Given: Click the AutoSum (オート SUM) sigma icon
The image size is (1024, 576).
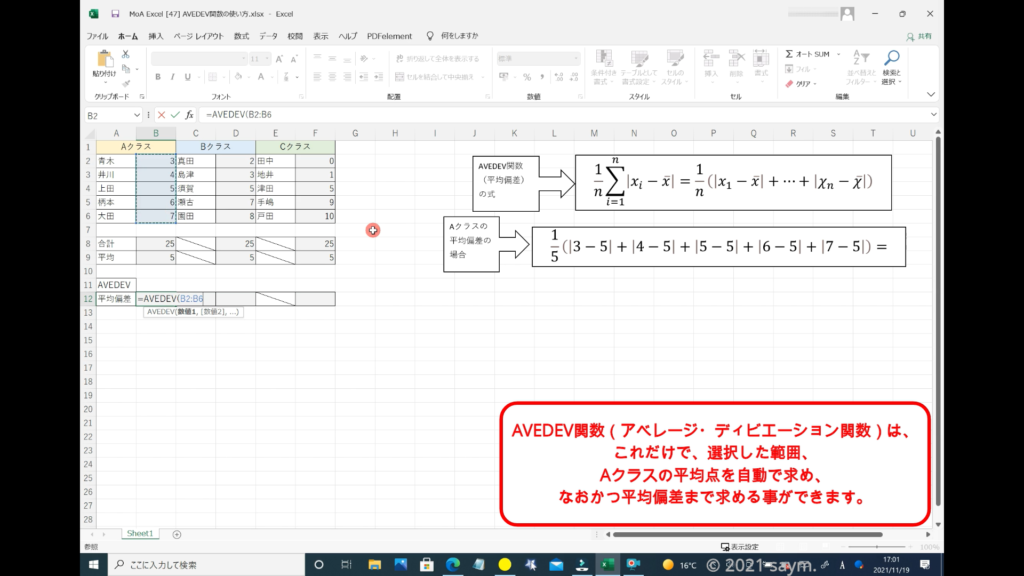Looking at the screenshot, I should point(790,54).
